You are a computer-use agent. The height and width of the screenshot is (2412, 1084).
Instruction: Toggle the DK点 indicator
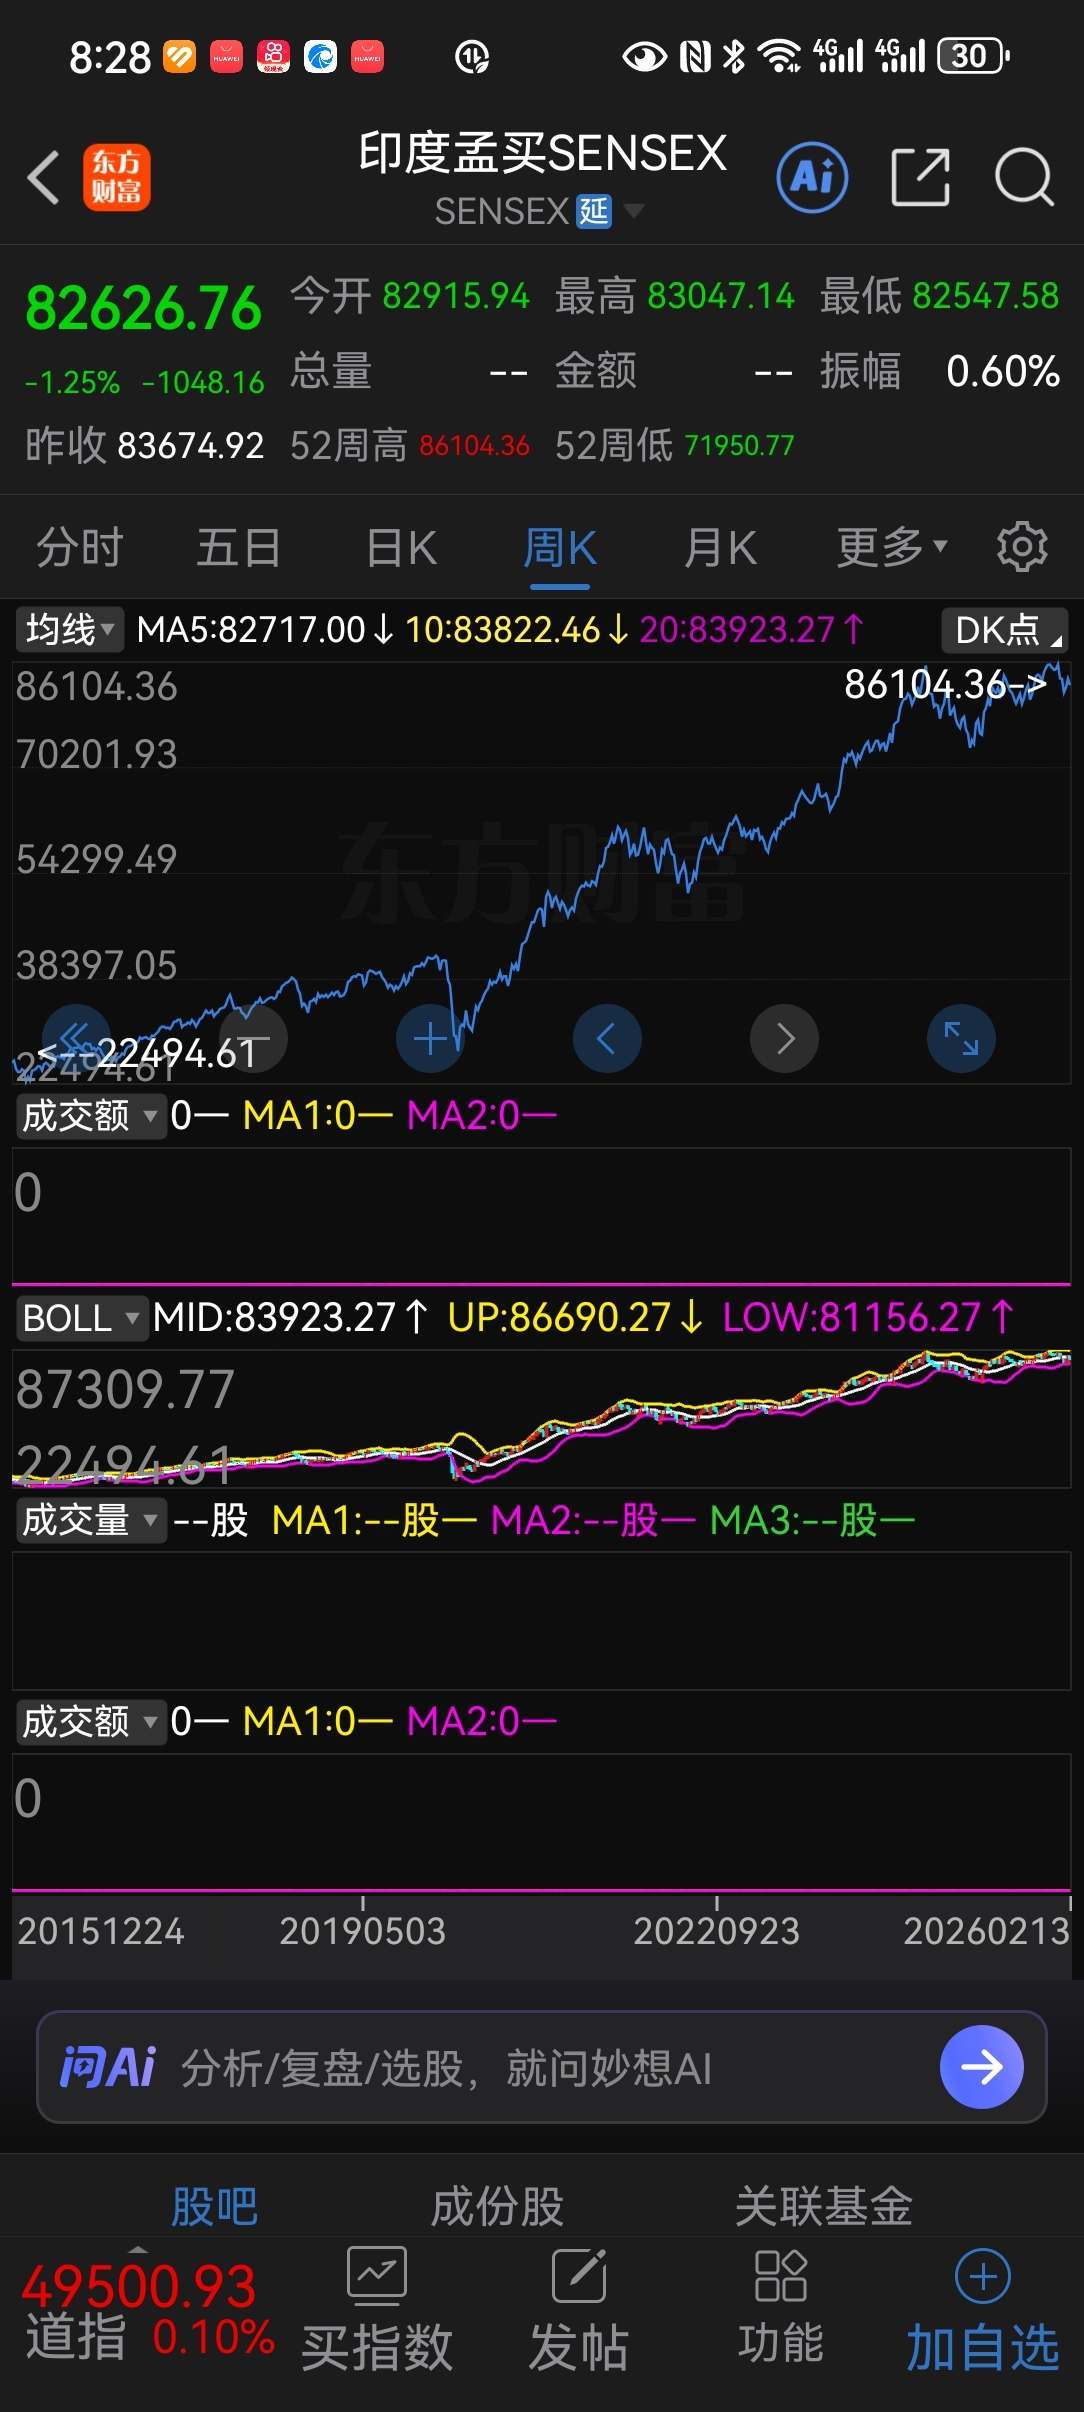pyautogui.click(x=1004, y=630)
